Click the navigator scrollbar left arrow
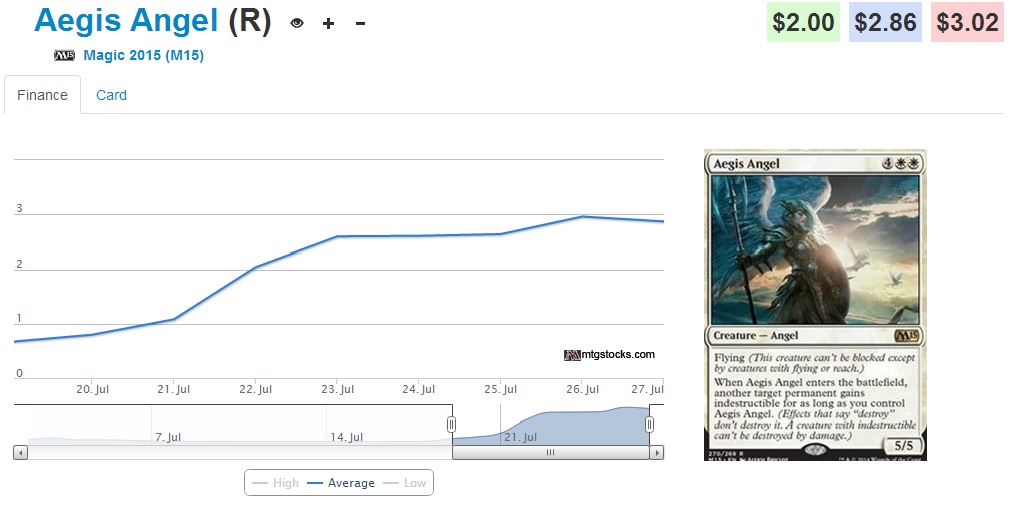1021x511 pixels. 20,453
